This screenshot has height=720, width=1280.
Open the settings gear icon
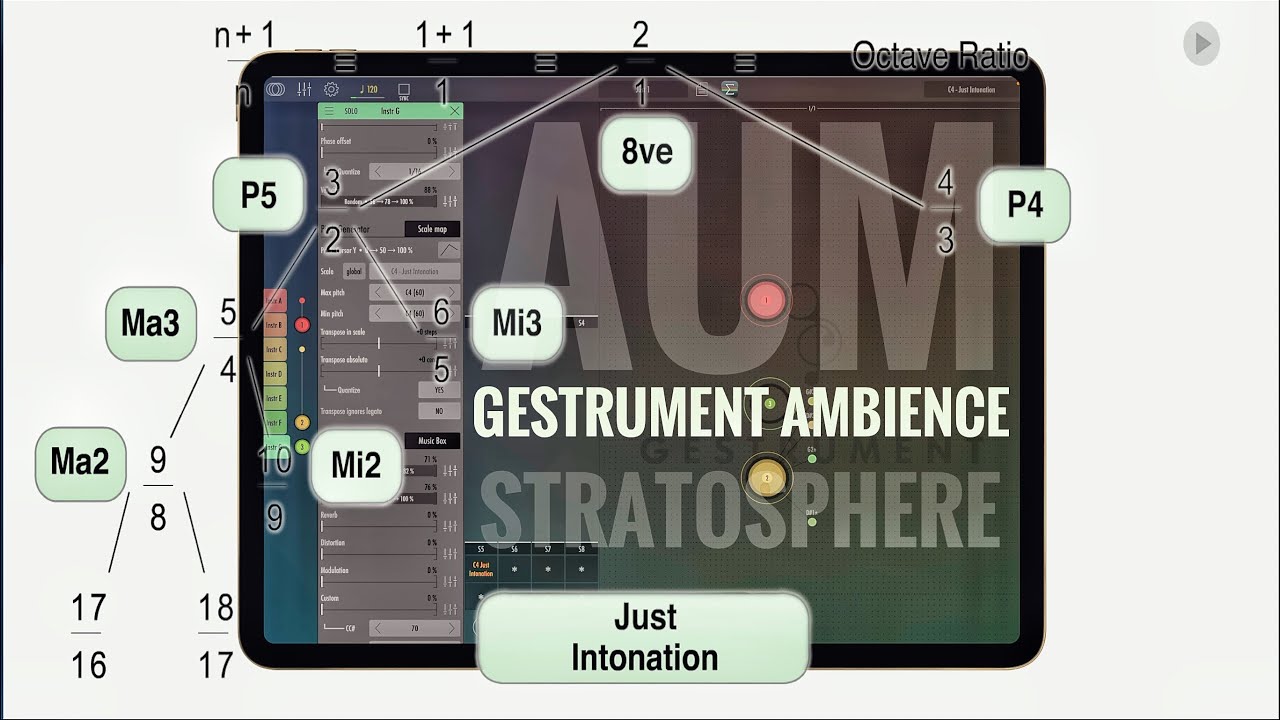(x=331, y=89)
